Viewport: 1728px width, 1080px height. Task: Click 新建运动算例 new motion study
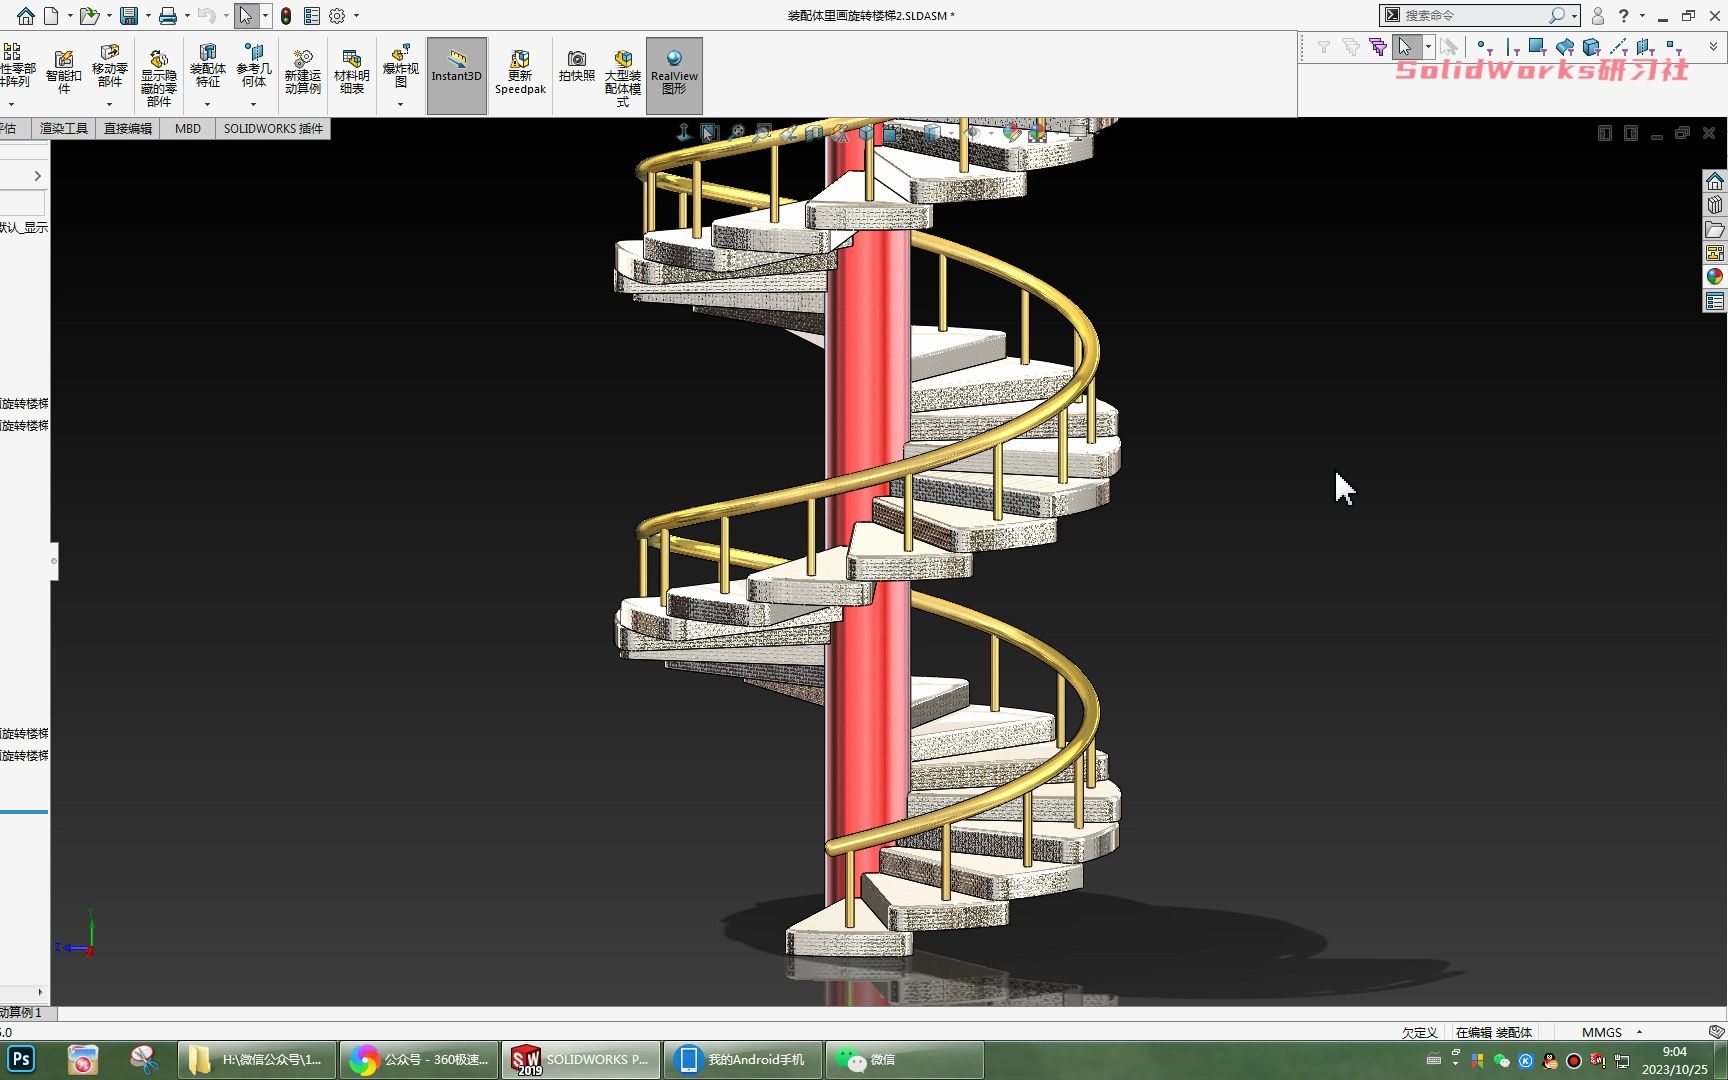tap(303, 72)
